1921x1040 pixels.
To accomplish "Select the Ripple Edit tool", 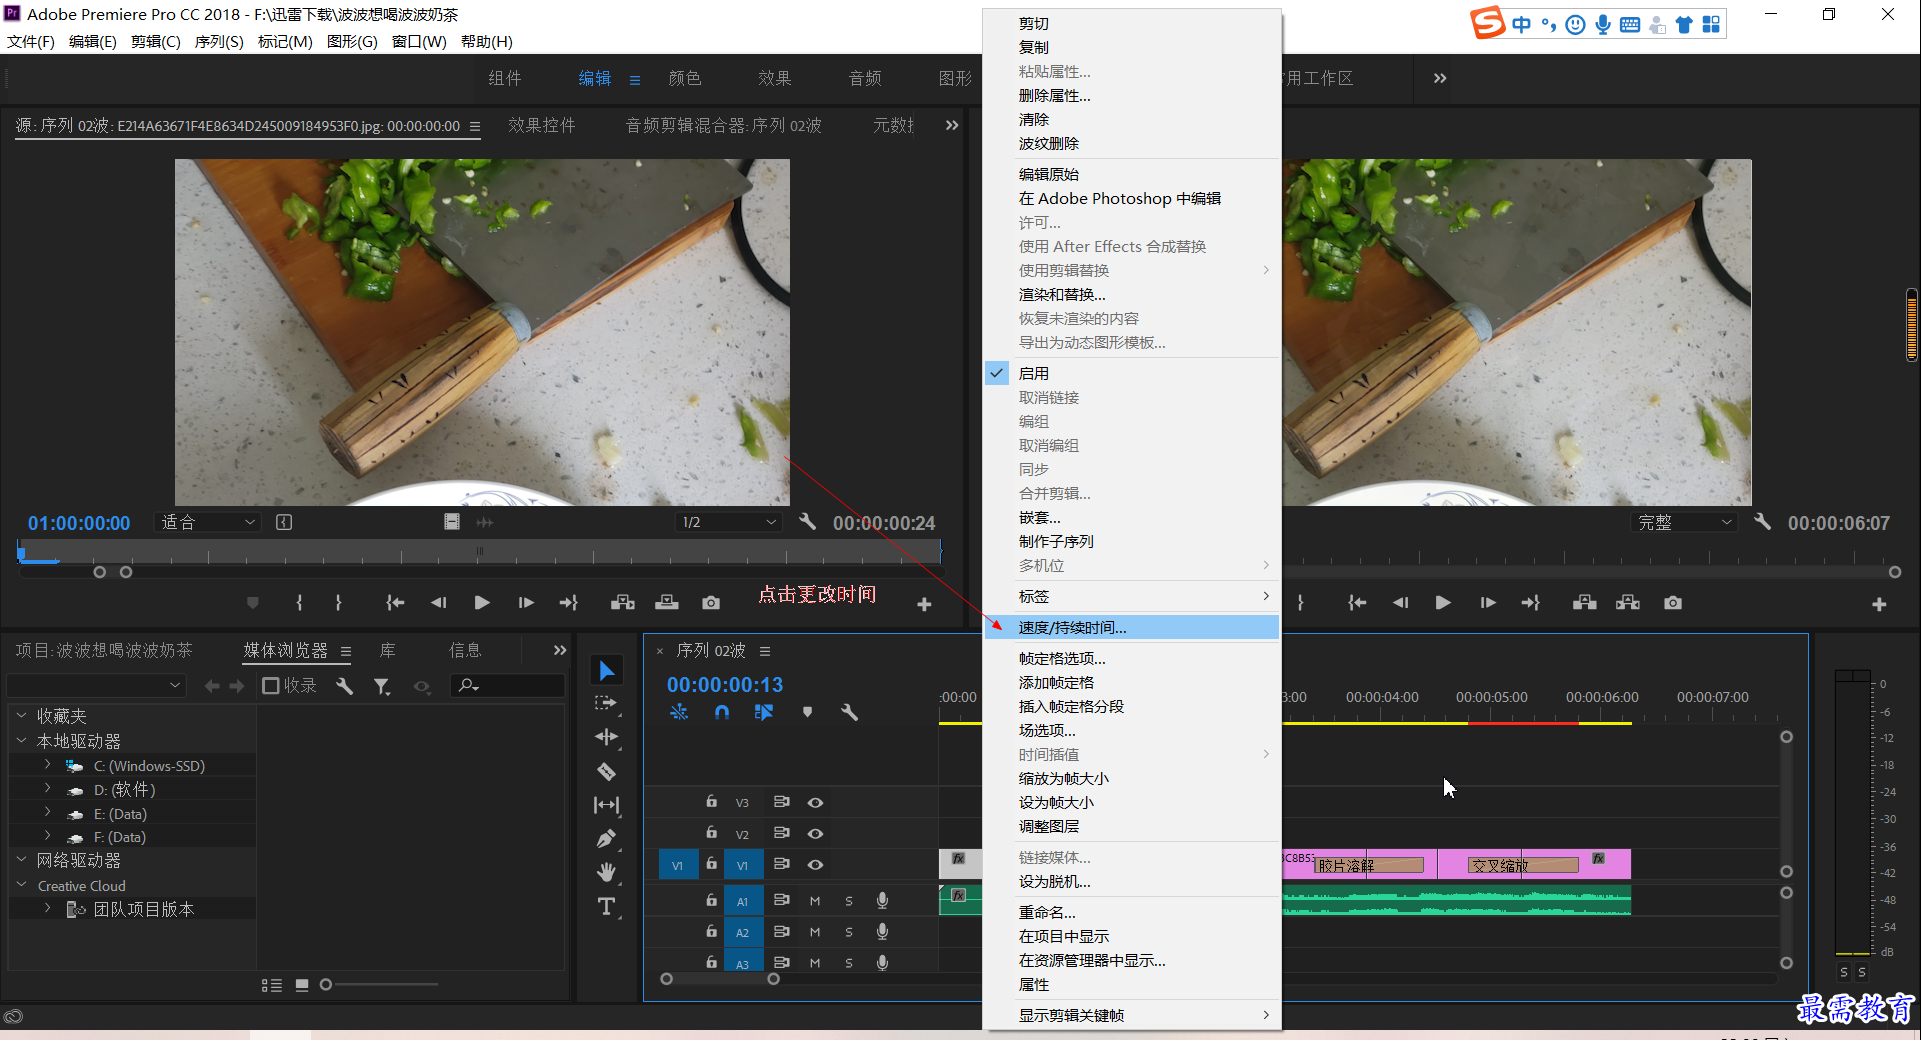I will (x=606, y=737).
